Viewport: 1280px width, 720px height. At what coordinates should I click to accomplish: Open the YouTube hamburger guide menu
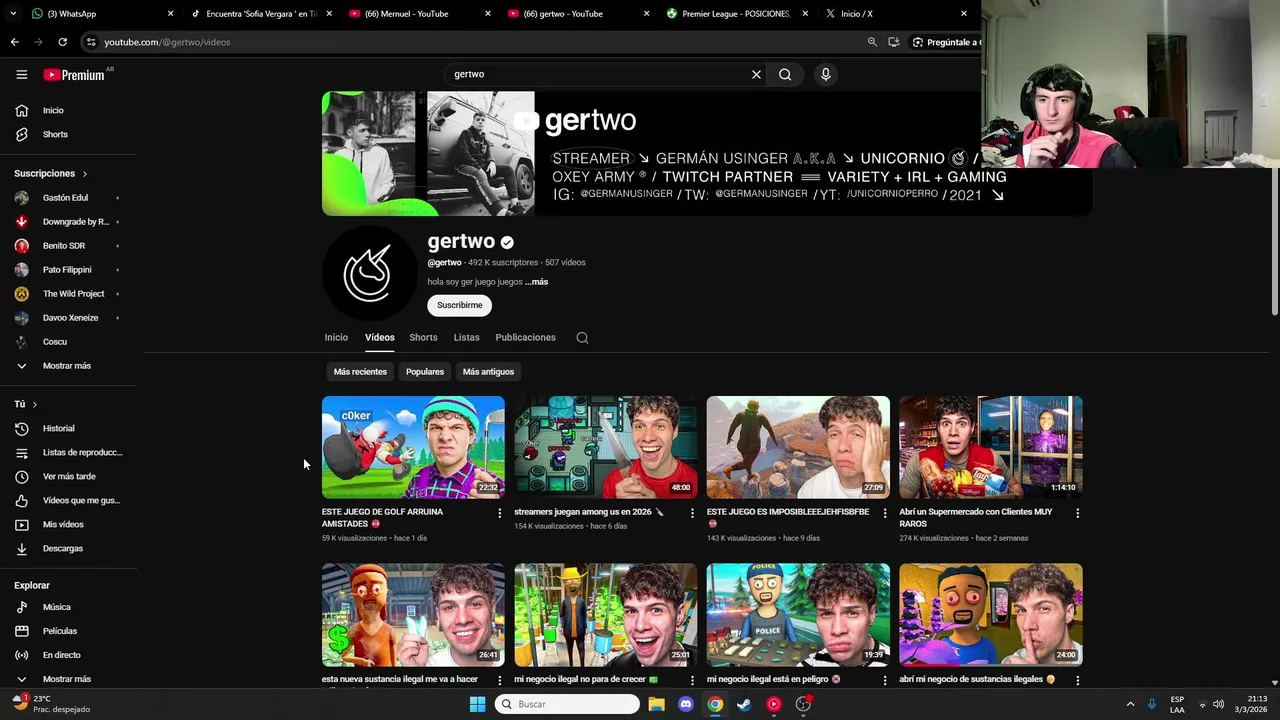coord(21,74)
